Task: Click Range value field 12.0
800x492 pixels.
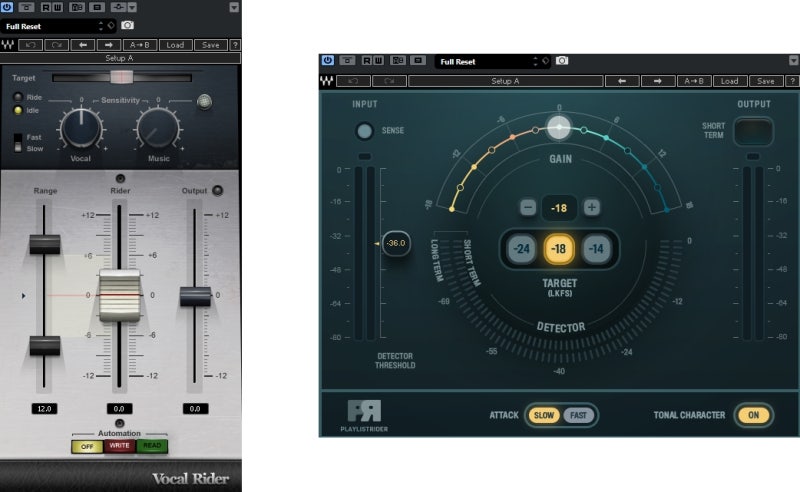Action: pyautogui.click(x=44, y=409)
